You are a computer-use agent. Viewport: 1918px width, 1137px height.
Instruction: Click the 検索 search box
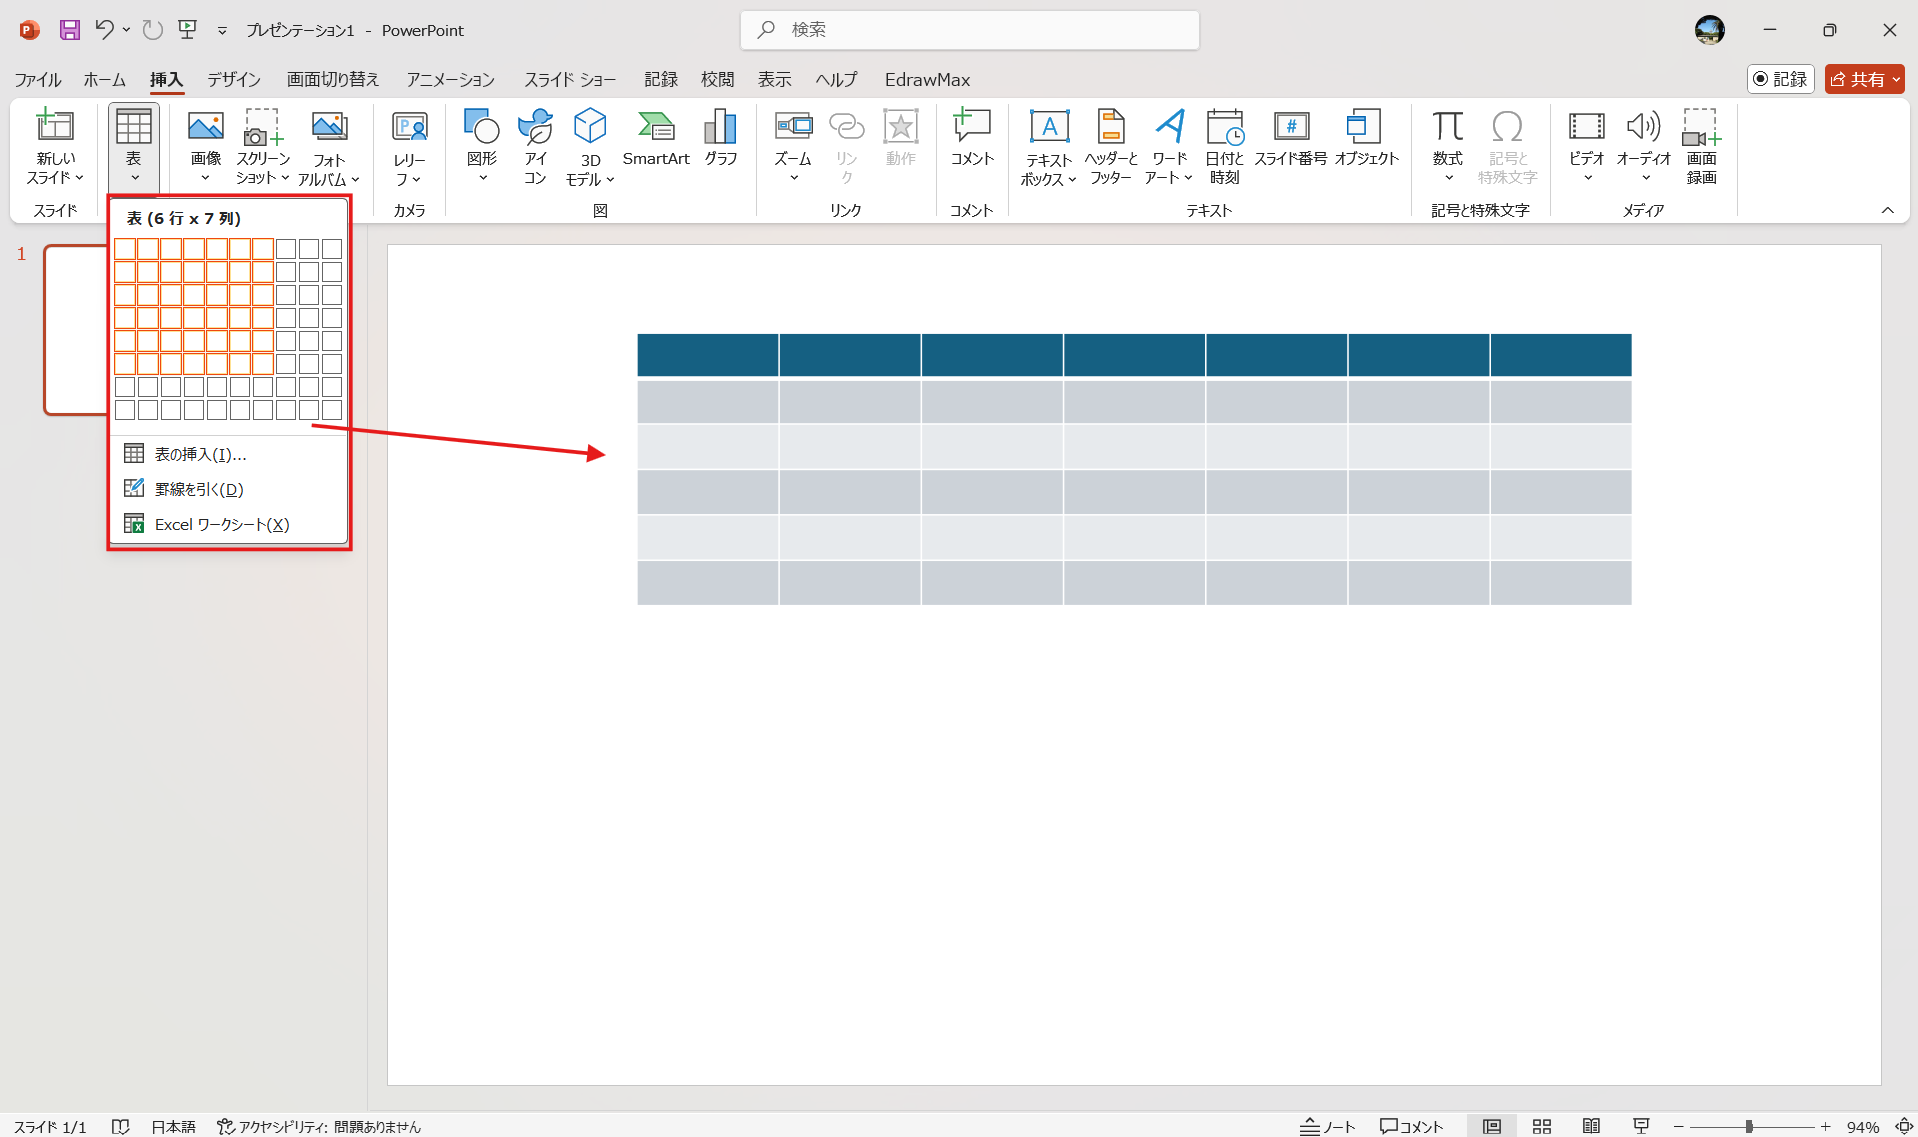[x=970, y=30]
